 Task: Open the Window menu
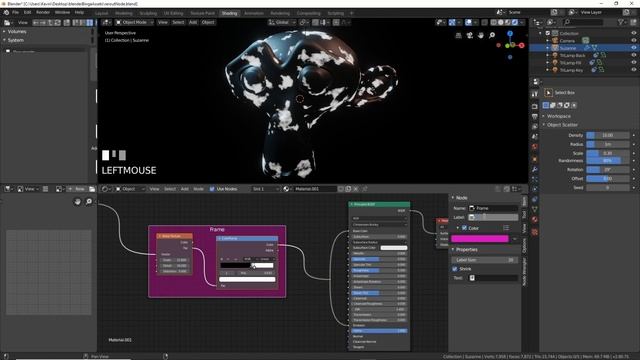coord(62,13)
